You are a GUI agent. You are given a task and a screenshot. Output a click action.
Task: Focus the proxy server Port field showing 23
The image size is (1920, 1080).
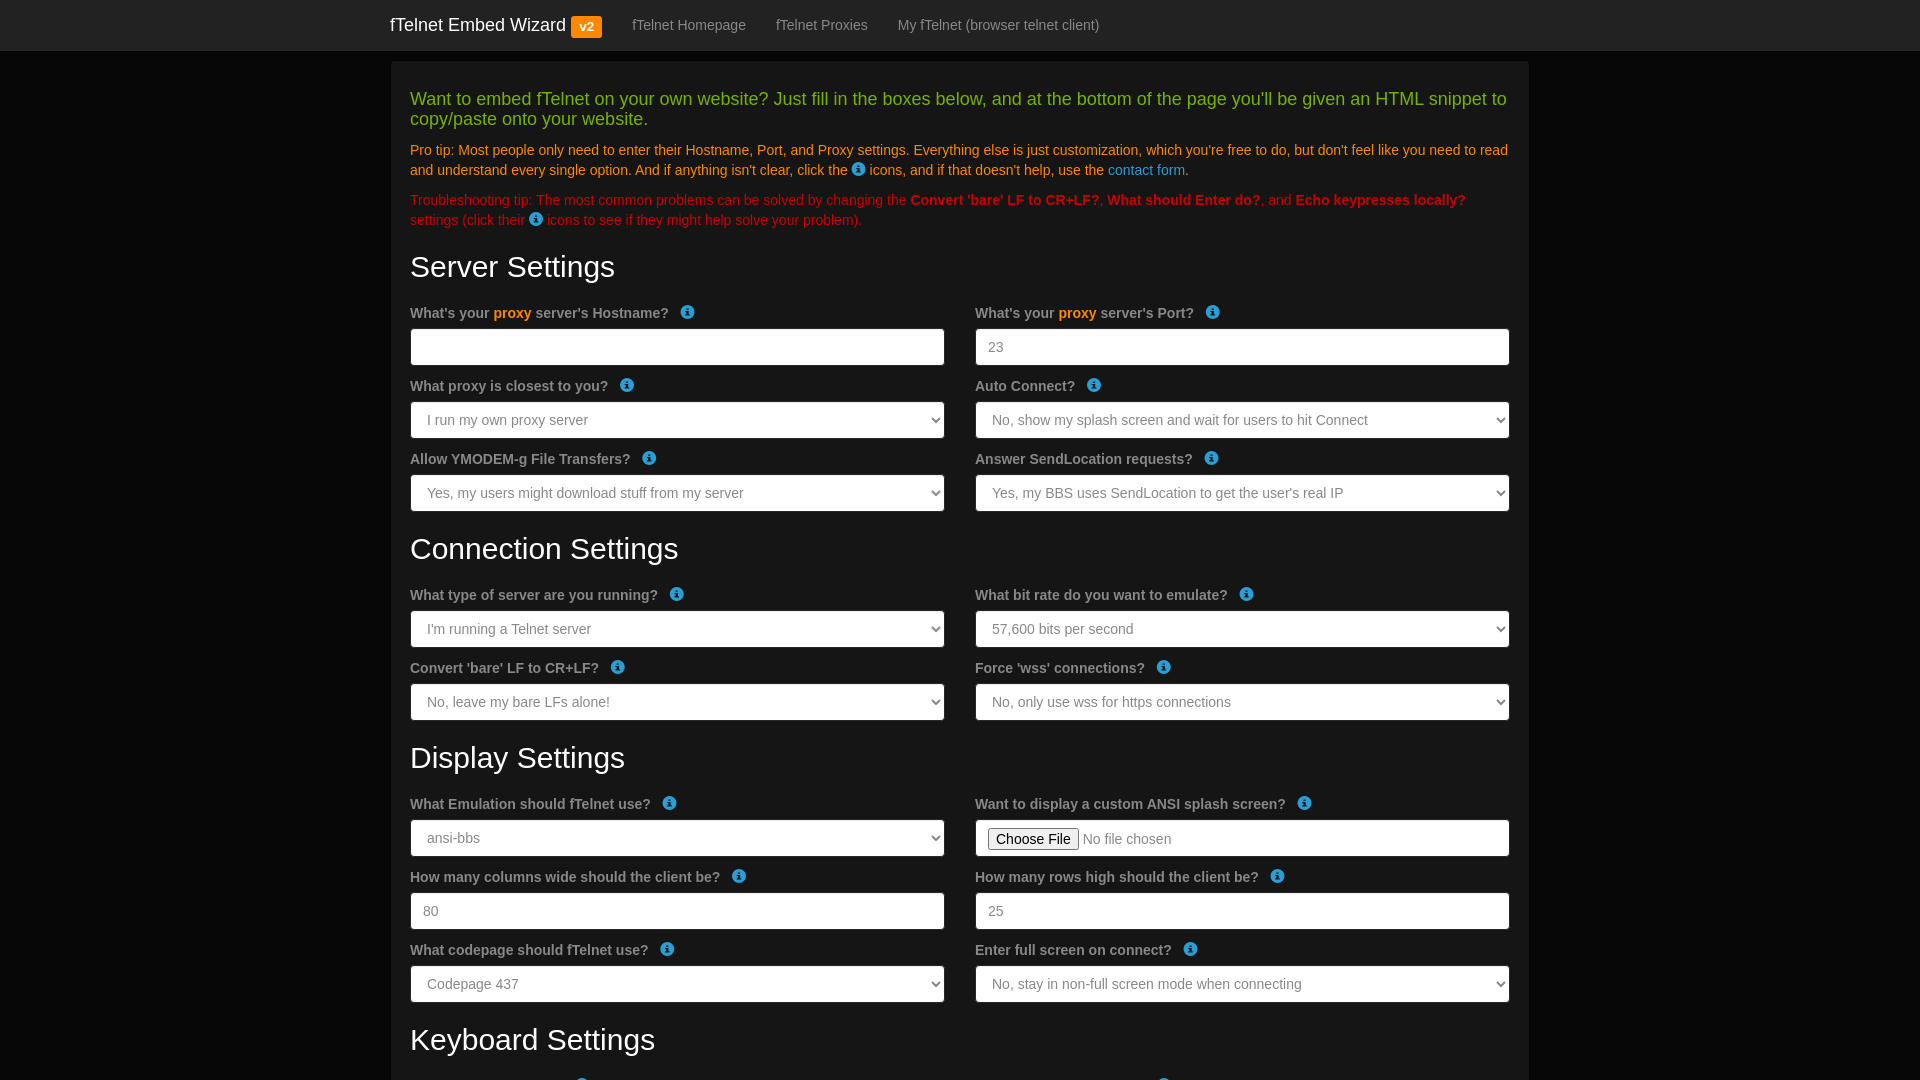coord(1242,347)
